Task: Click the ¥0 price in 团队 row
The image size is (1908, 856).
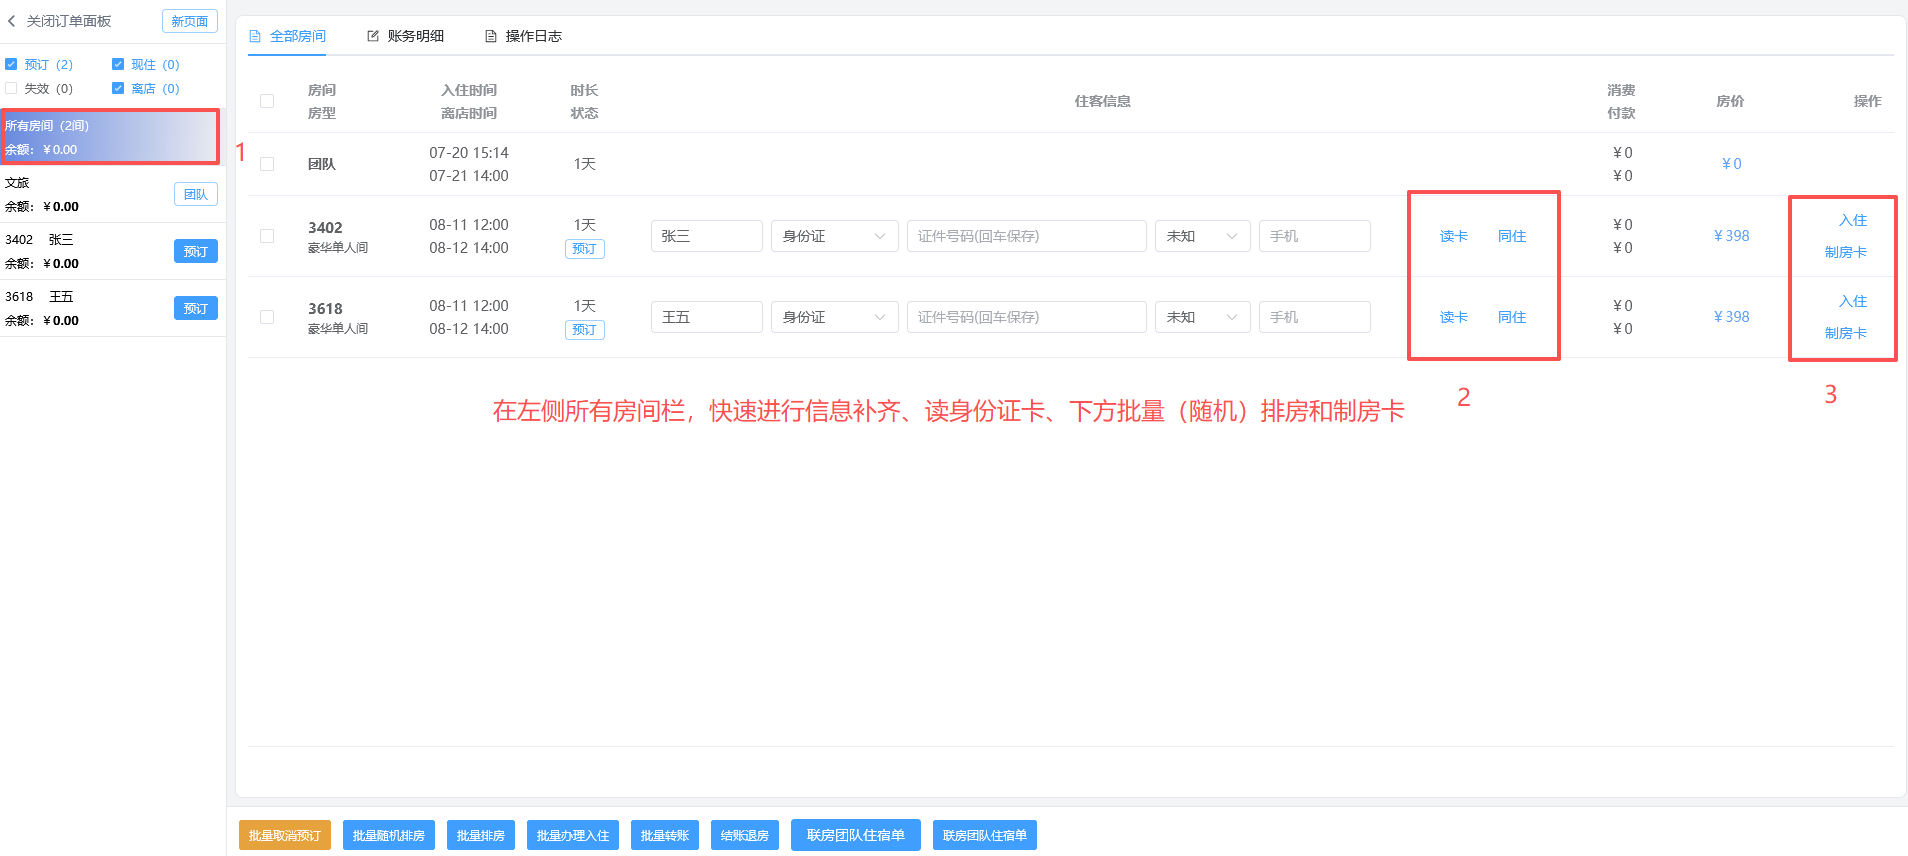Action: tap(1732, 164)
